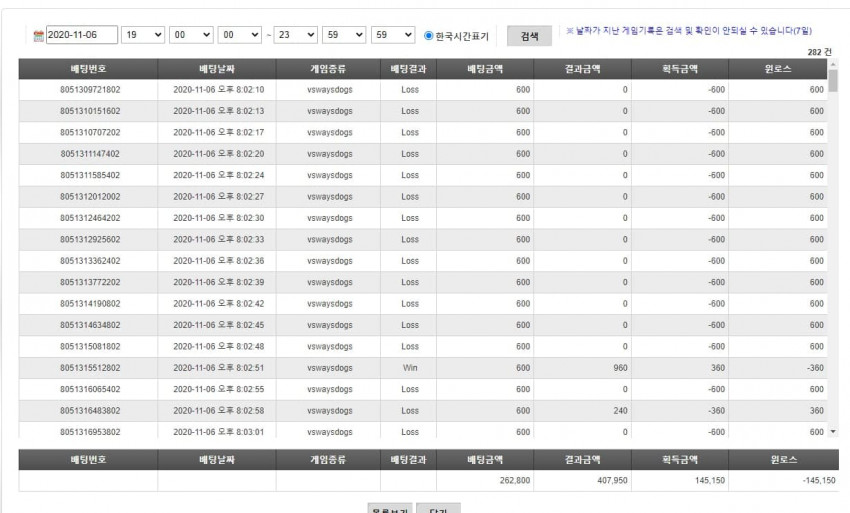Viewport: 850px width, 513px height.
Task: Click the 282 건 record count
Action: (x=819, y=52)
